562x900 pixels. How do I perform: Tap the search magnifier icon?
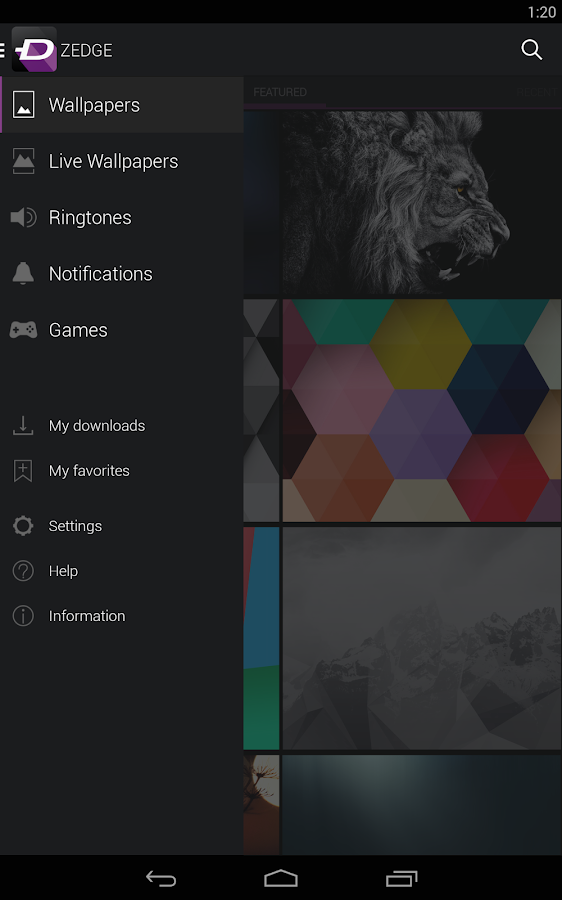tap(532, 50)
